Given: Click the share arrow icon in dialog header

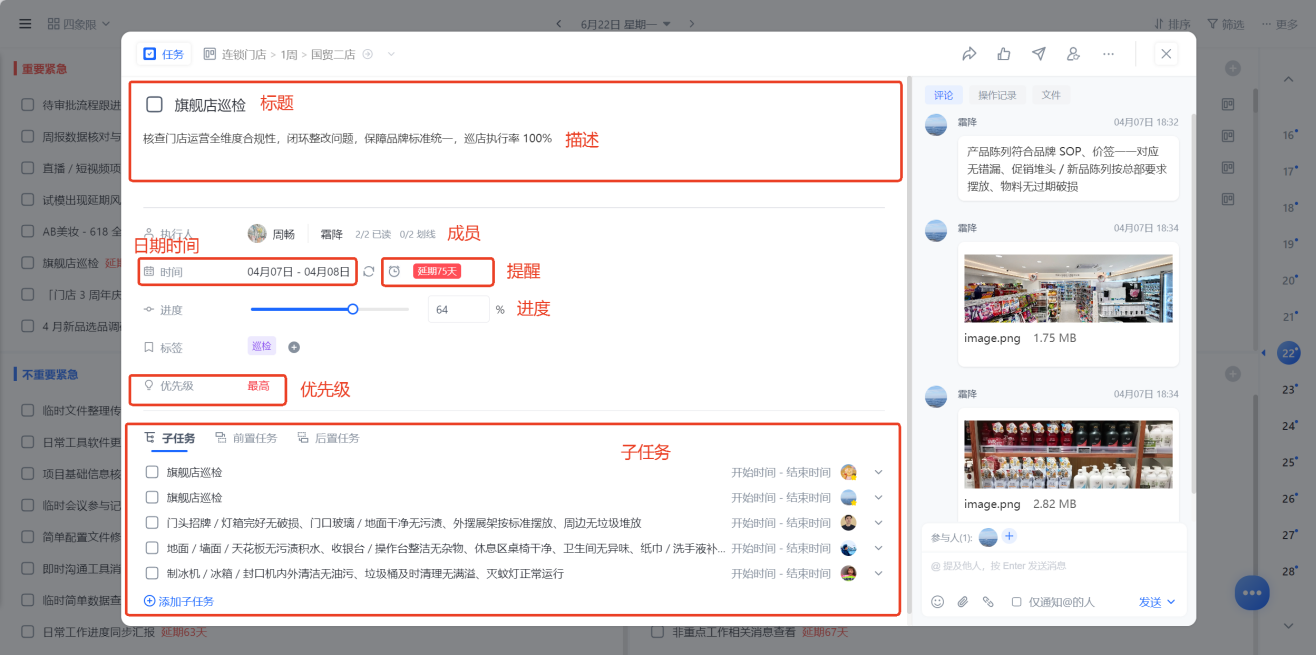Looking at the screenshot, I should (968, 54).
